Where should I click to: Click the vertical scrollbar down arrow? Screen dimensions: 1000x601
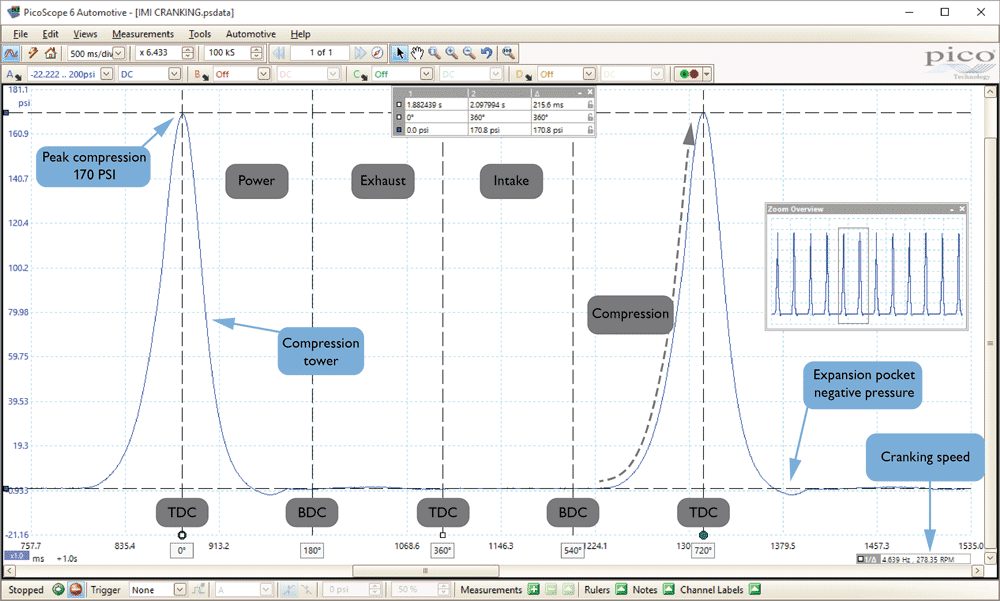tap(990, 558)
